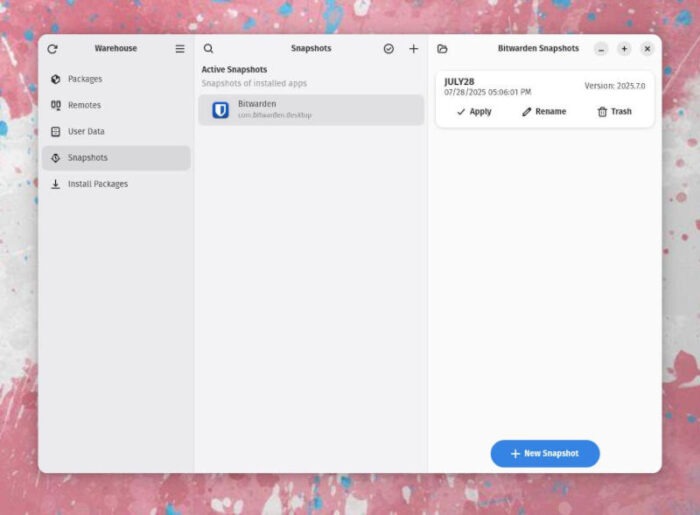The width and height of the screenshot is (700, 515).
Task: Open the Warehouse hamburger menu
Action: click(x=180, y=49)
